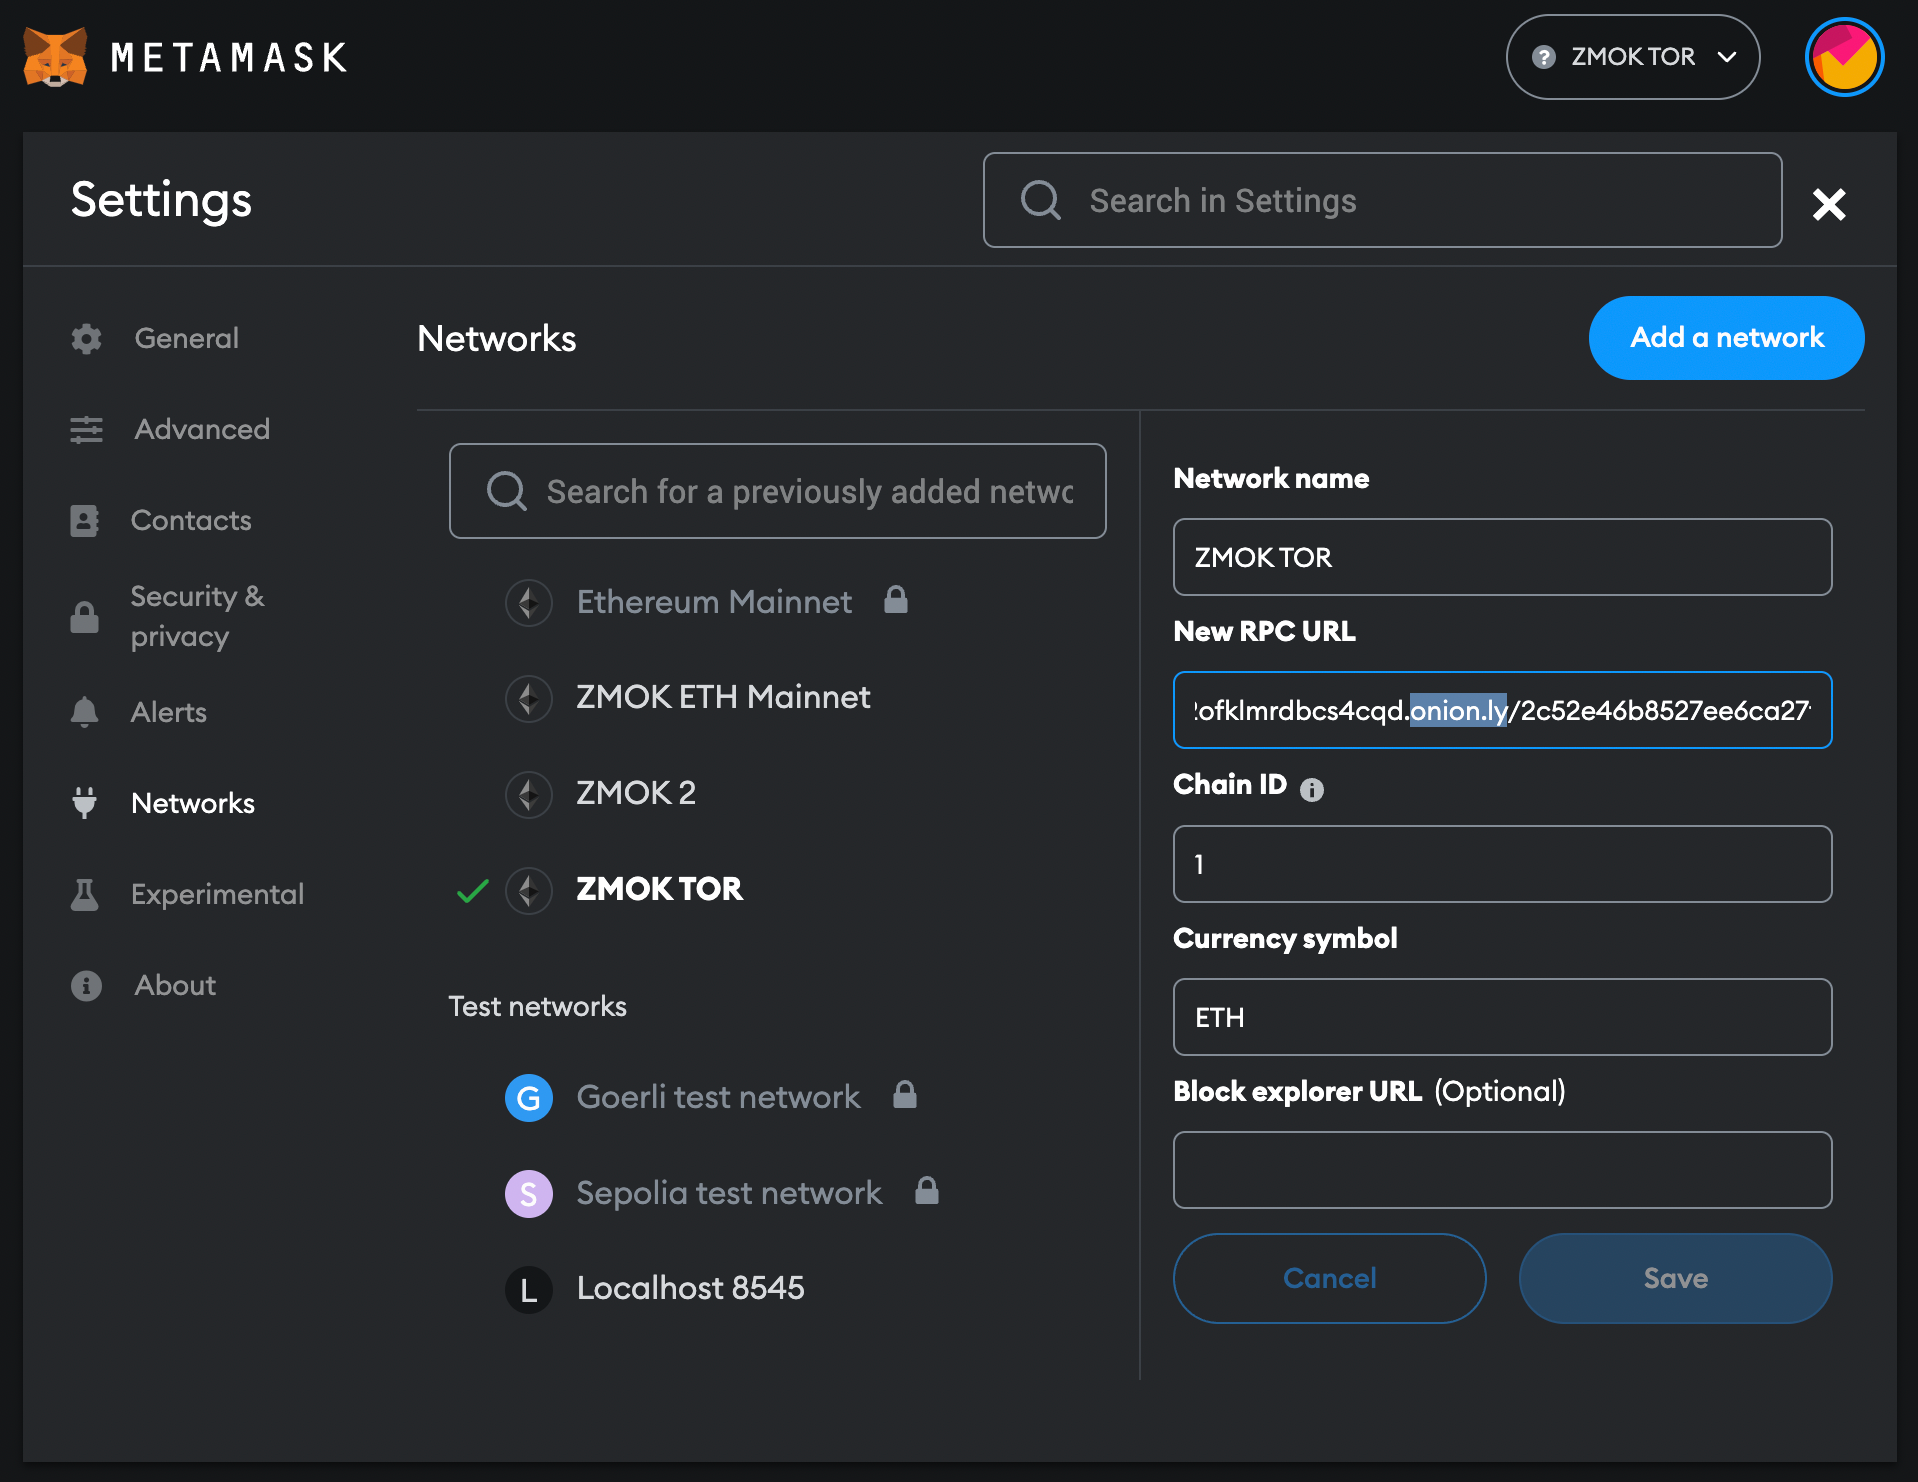Image resolution: width=1918 pixels, height=1482 pixels.
Task: Select the Networks settings tab
Action: (x=193, y=803)
